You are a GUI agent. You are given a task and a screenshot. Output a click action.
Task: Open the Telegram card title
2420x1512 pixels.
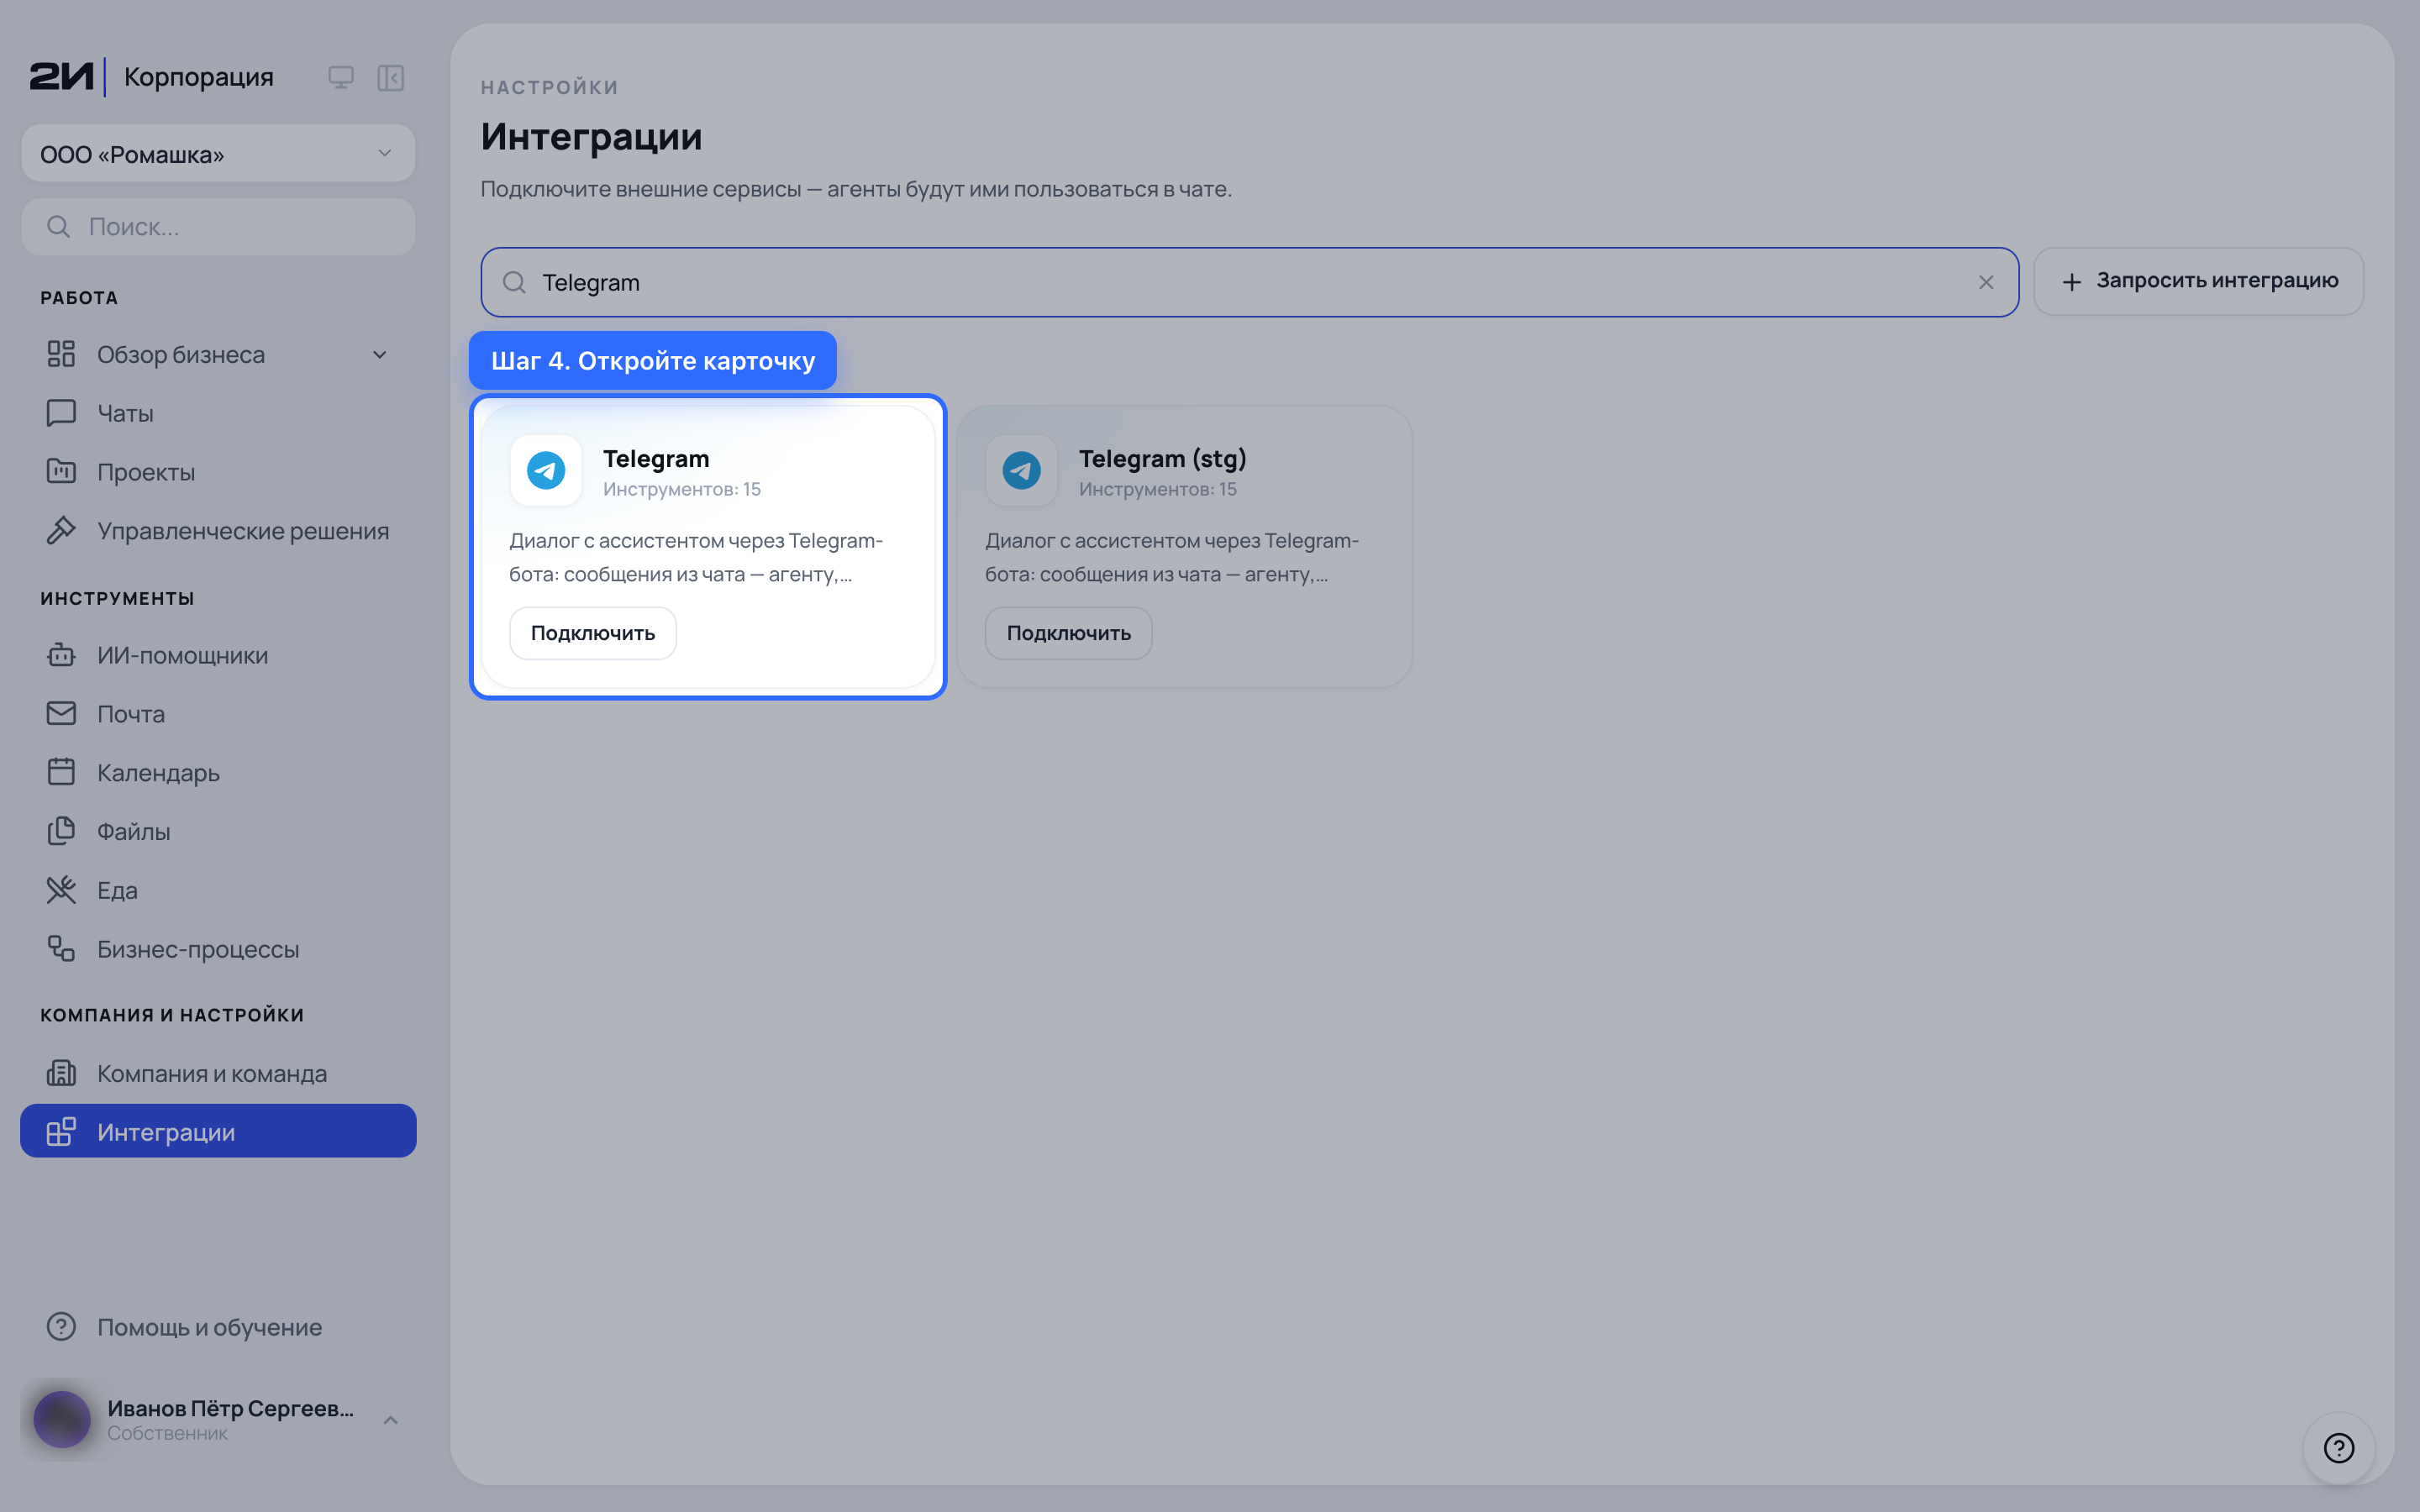pos(656,458)
